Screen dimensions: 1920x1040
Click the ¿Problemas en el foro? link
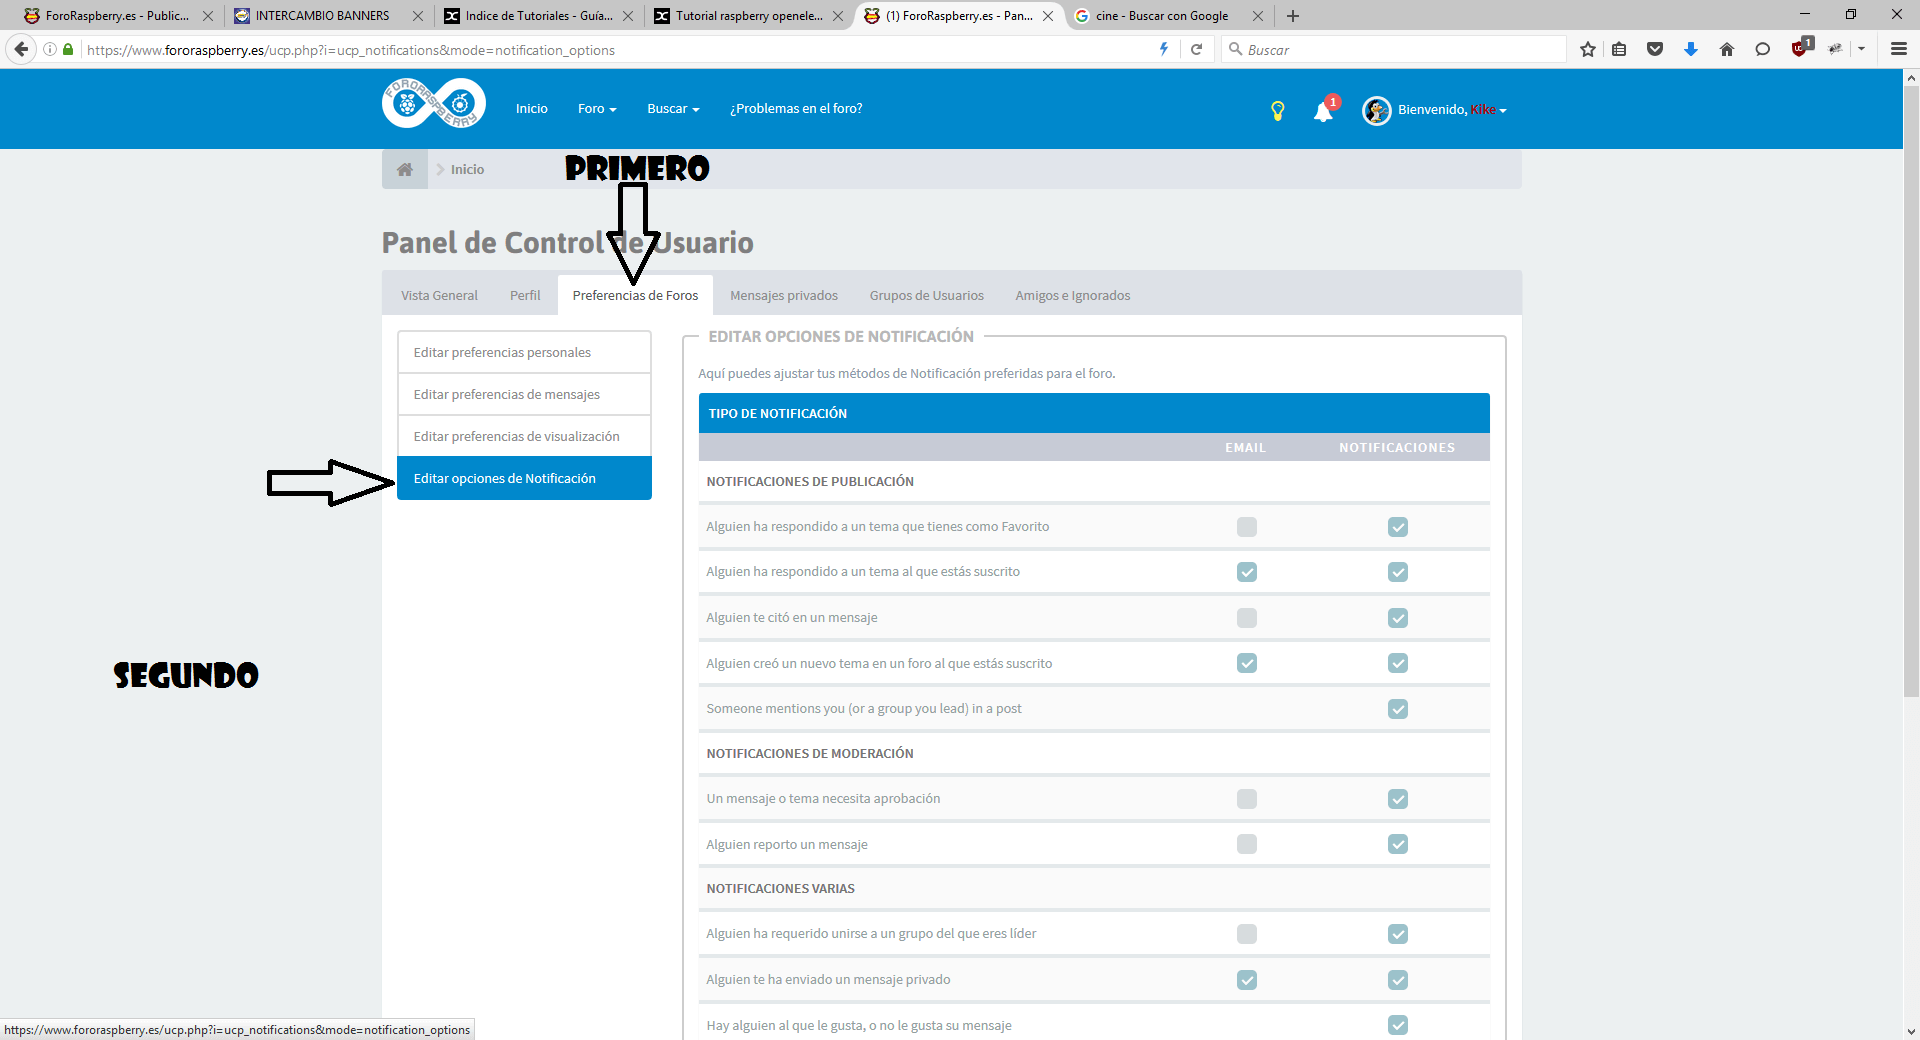pyautogui.click(x=795, y=109)
